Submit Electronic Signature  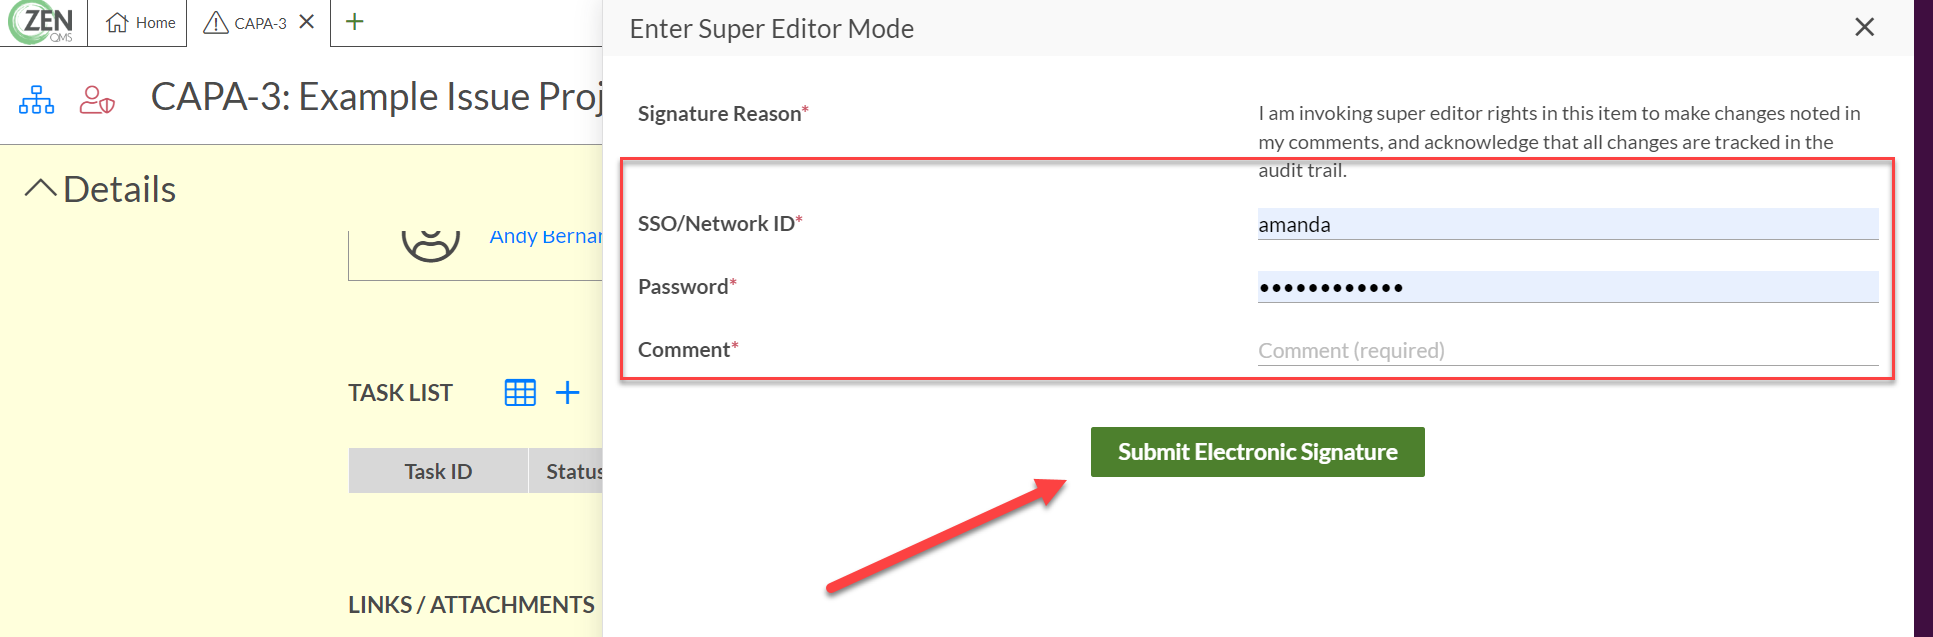click(1257, 452)
